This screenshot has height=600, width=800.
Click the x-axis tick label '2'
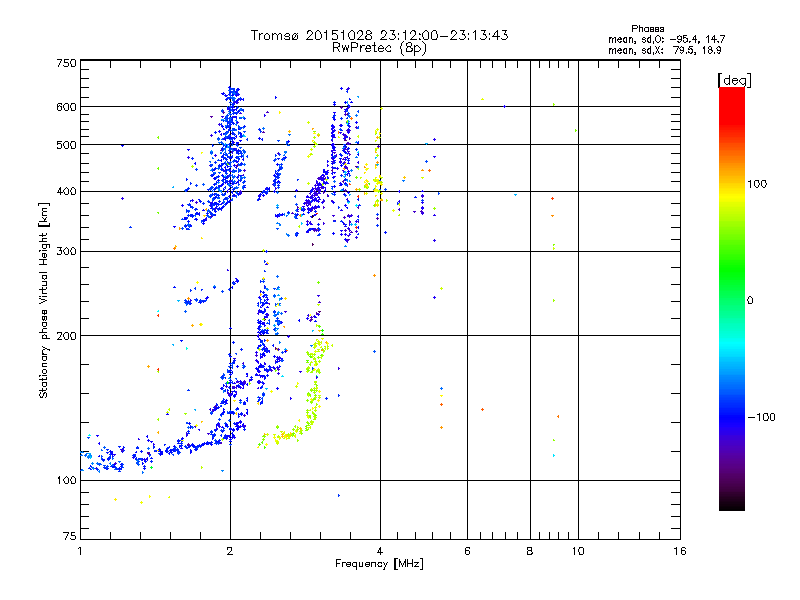click(230, 551)
